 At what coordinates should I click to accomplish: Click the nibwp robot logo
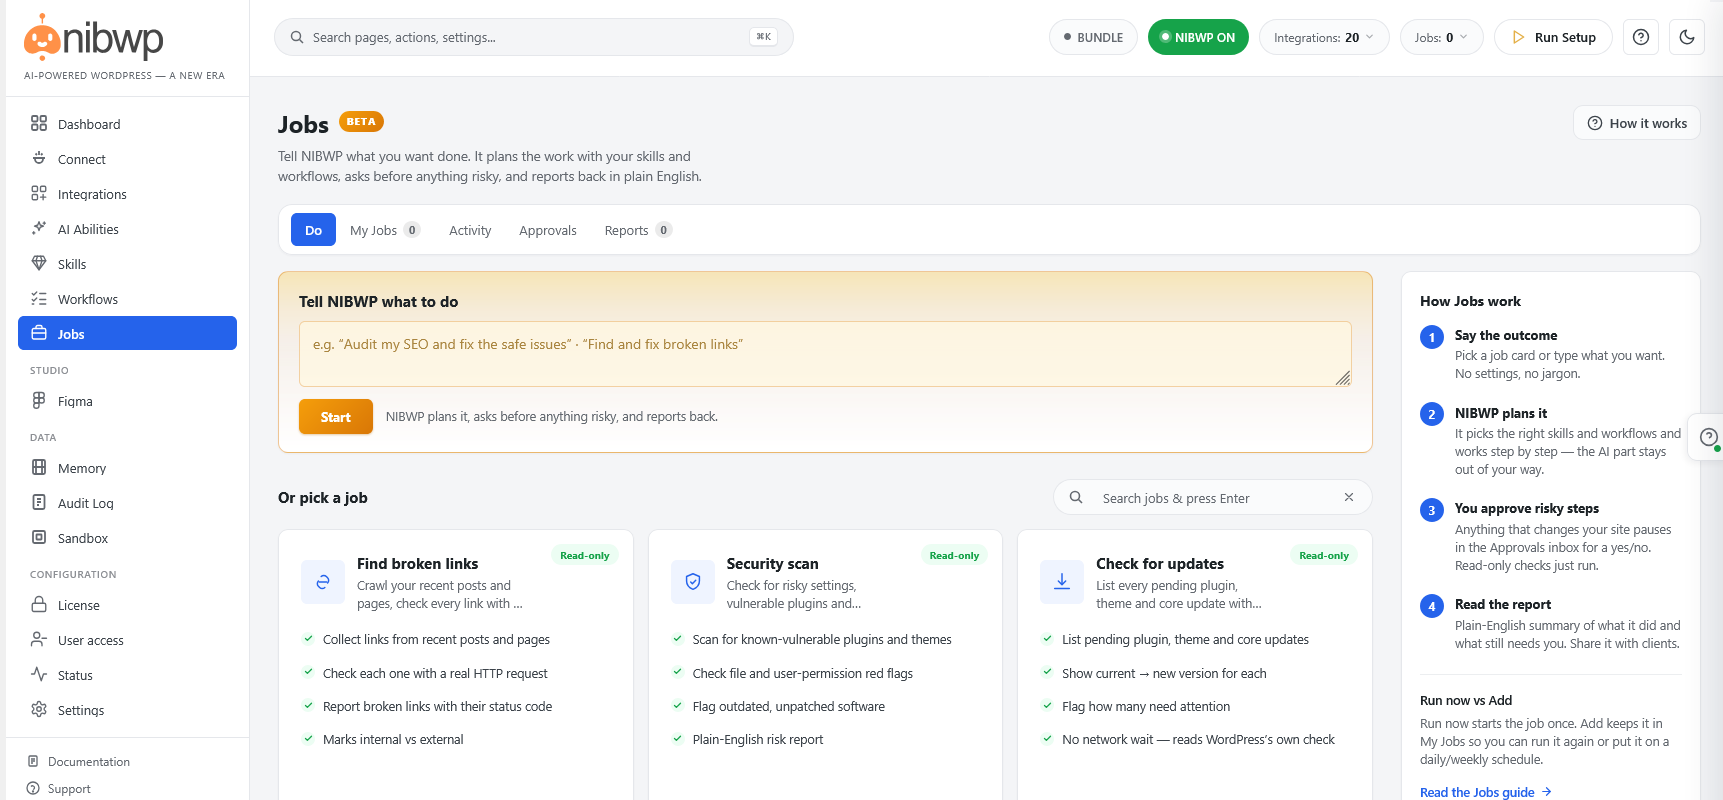[41, 37]
